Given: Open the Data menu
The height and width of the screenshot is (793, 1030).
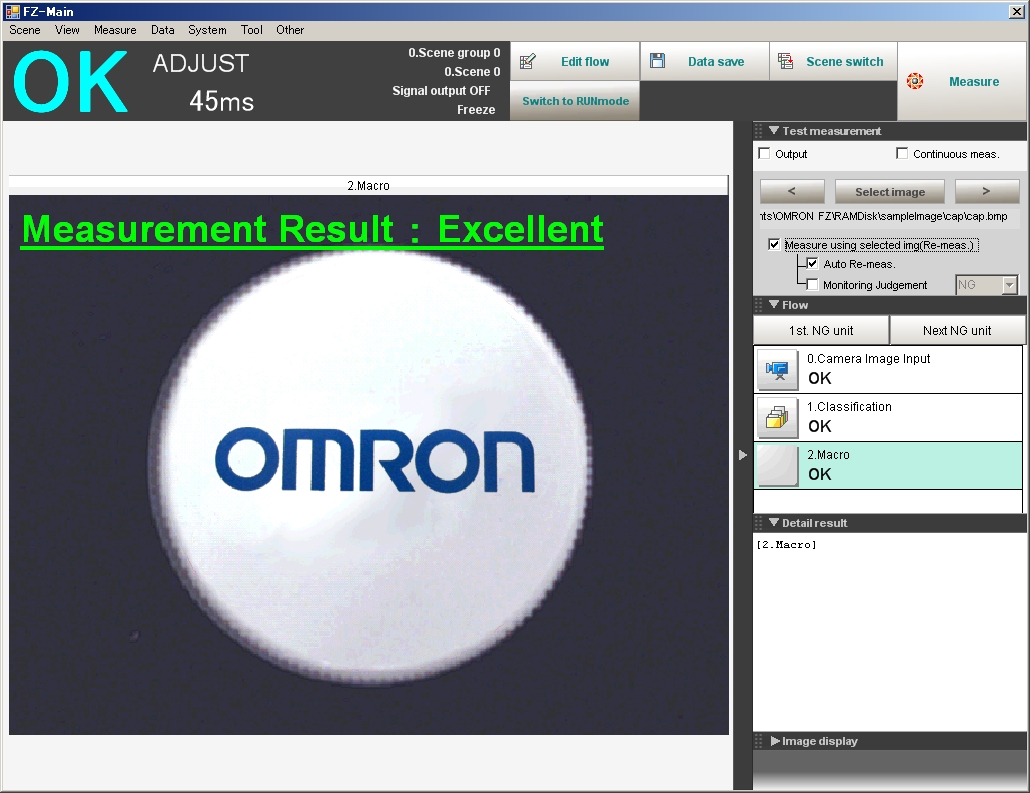Looking at the screenshot, I should tap(162, 30).
